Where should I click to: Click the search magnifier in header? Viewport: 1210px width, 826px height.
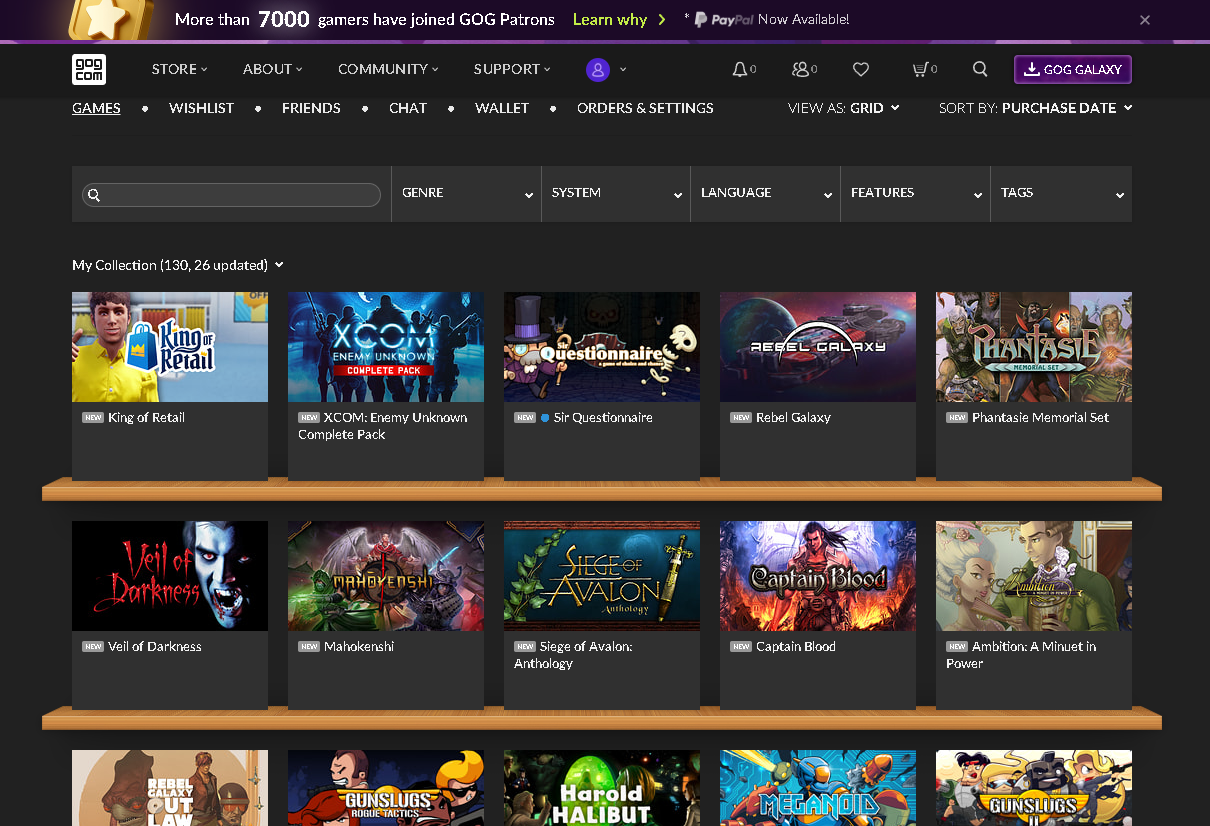(x=980, y=69)
